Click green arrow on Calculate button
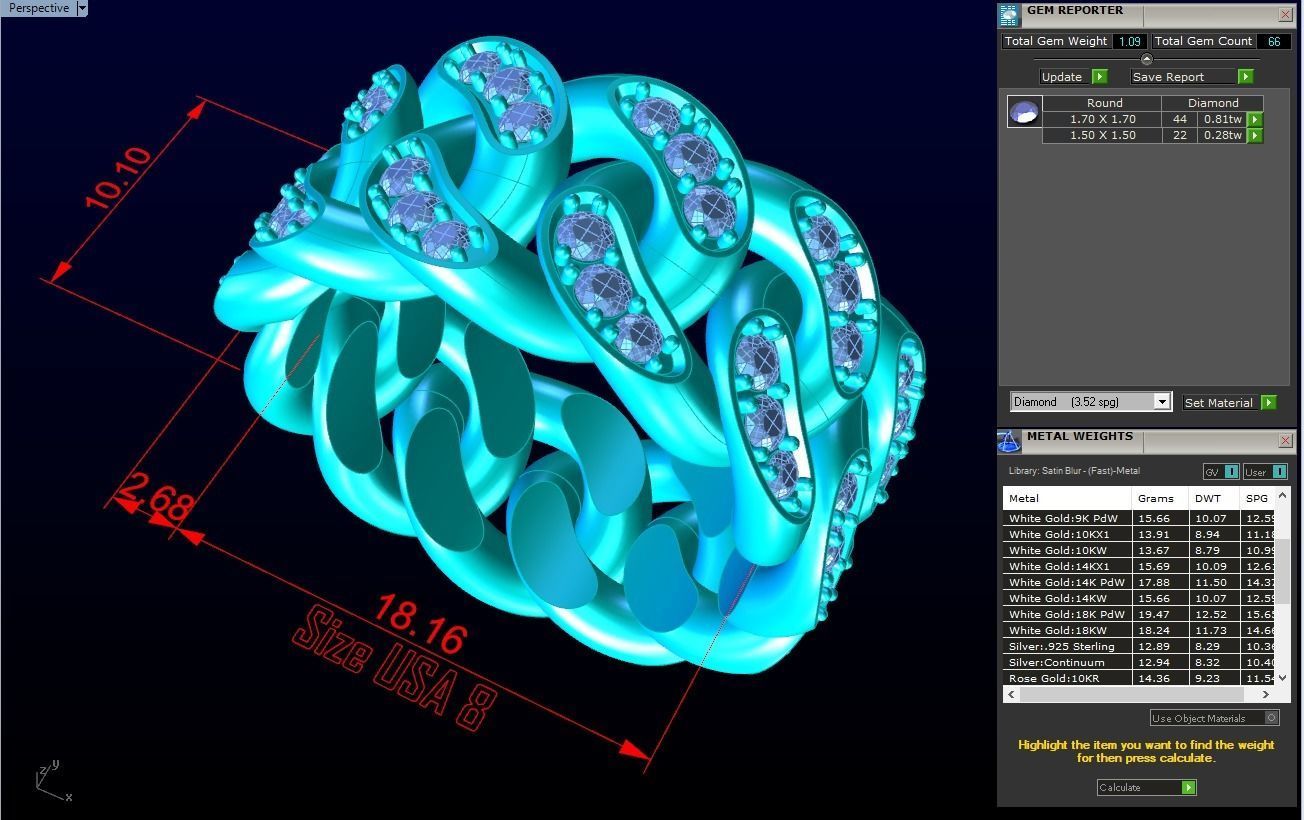 (1188, 787)
